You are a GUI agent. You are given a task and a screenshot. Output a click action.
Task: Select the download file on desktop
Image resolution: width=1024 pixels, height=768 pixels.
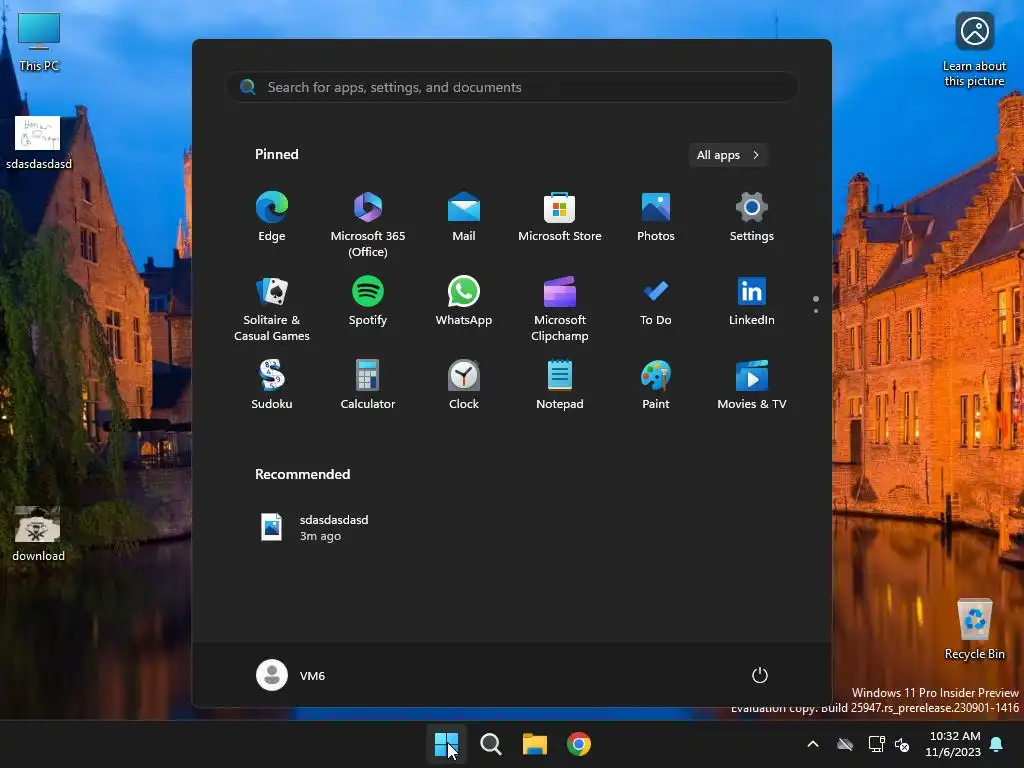point(38,534)
